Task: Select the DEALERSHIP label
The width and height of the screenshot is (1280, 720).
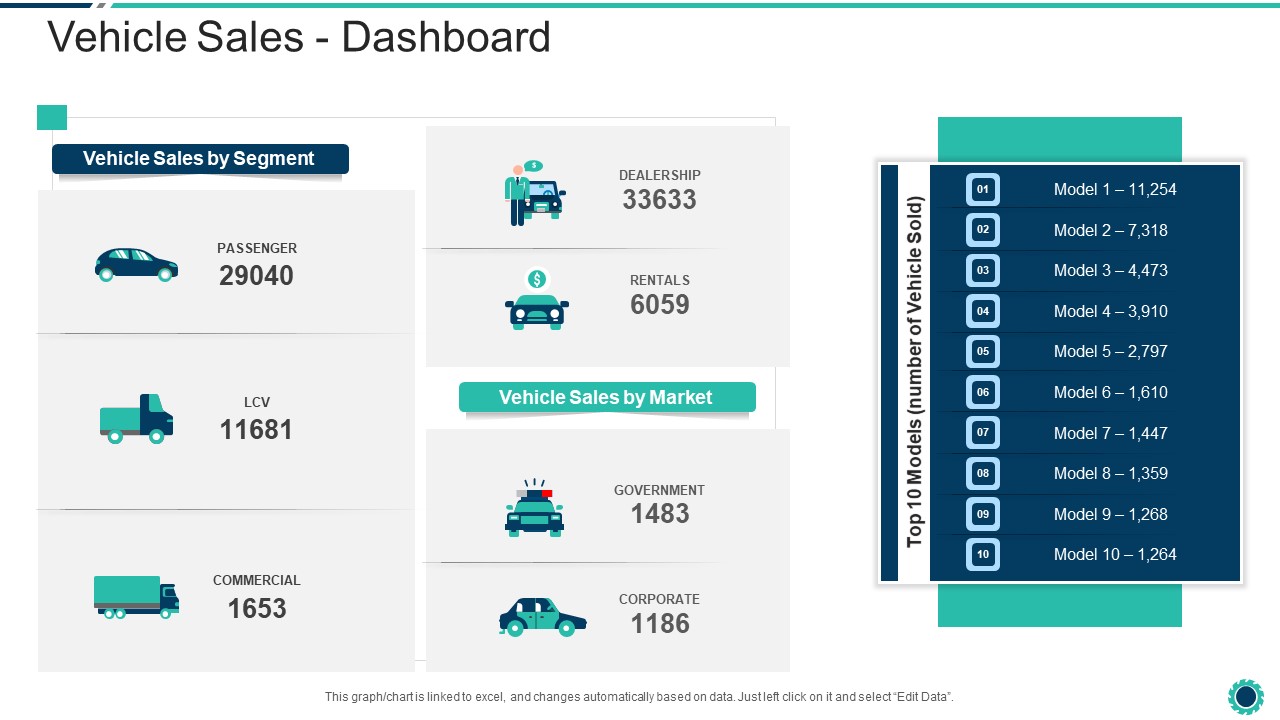Action: coord(660,175)
